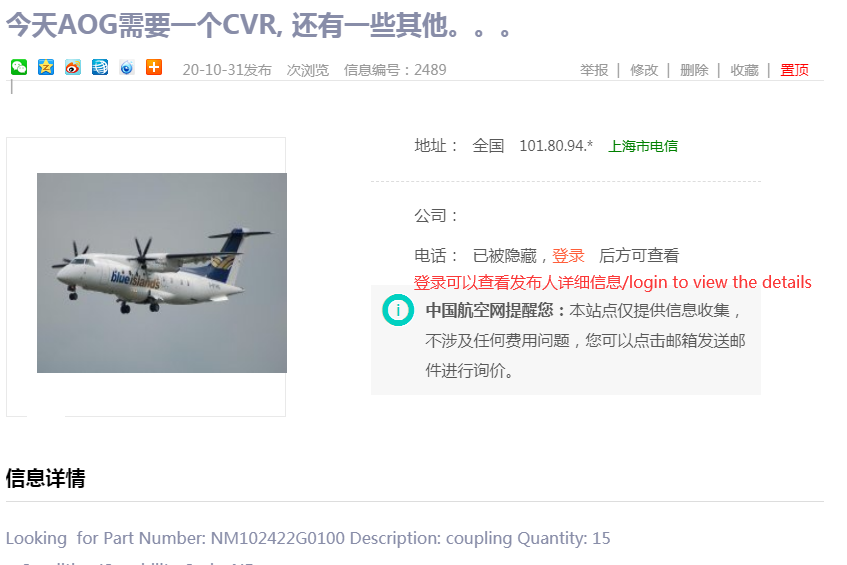Click the blue water-drop share icon
The image size is (847, 565).
pos(127,68)
